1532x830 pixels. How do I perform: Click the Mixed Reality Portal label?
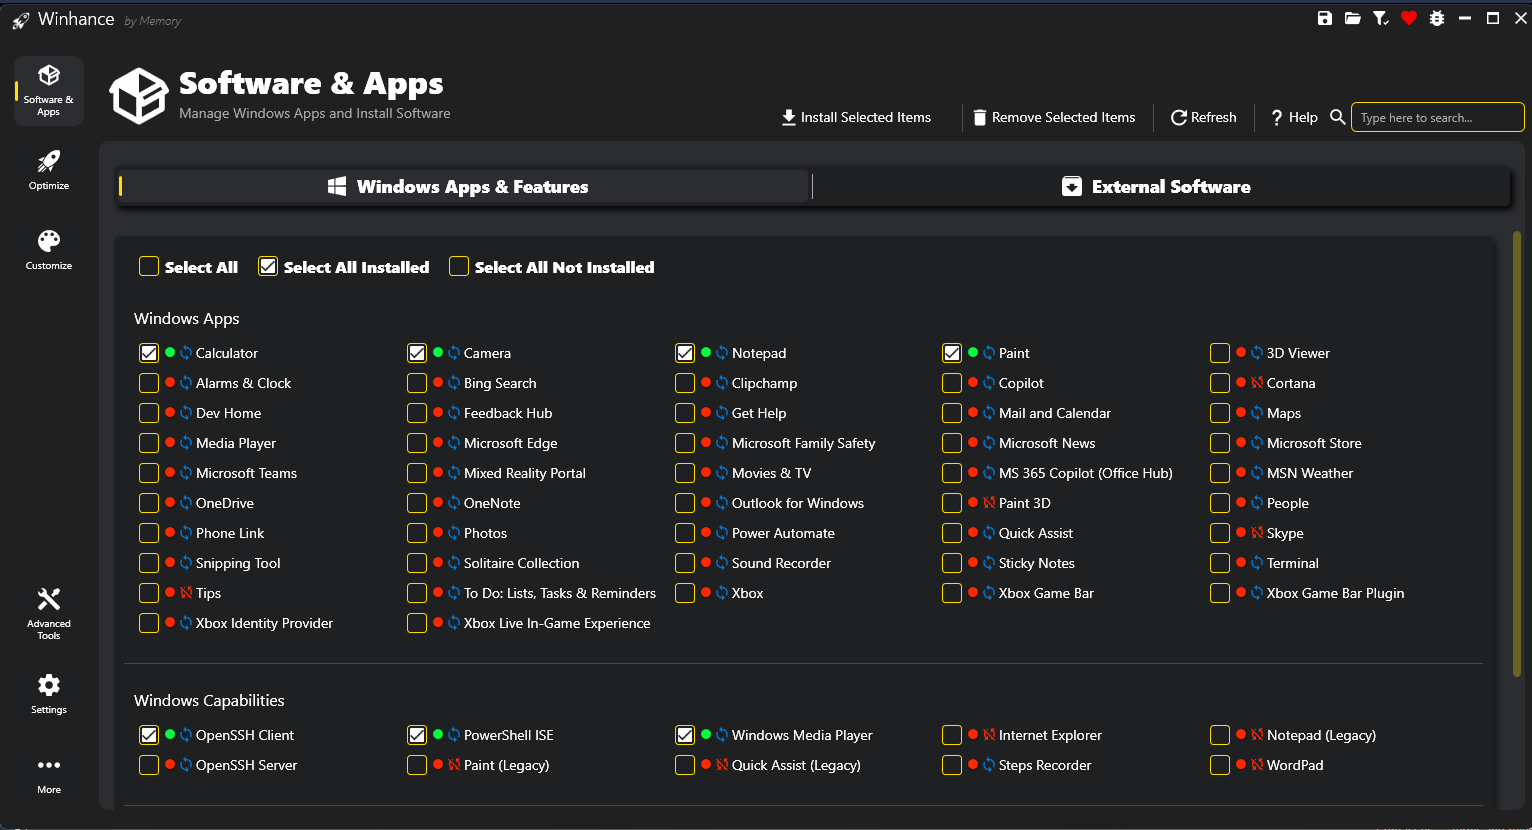(x=525, y=473)
